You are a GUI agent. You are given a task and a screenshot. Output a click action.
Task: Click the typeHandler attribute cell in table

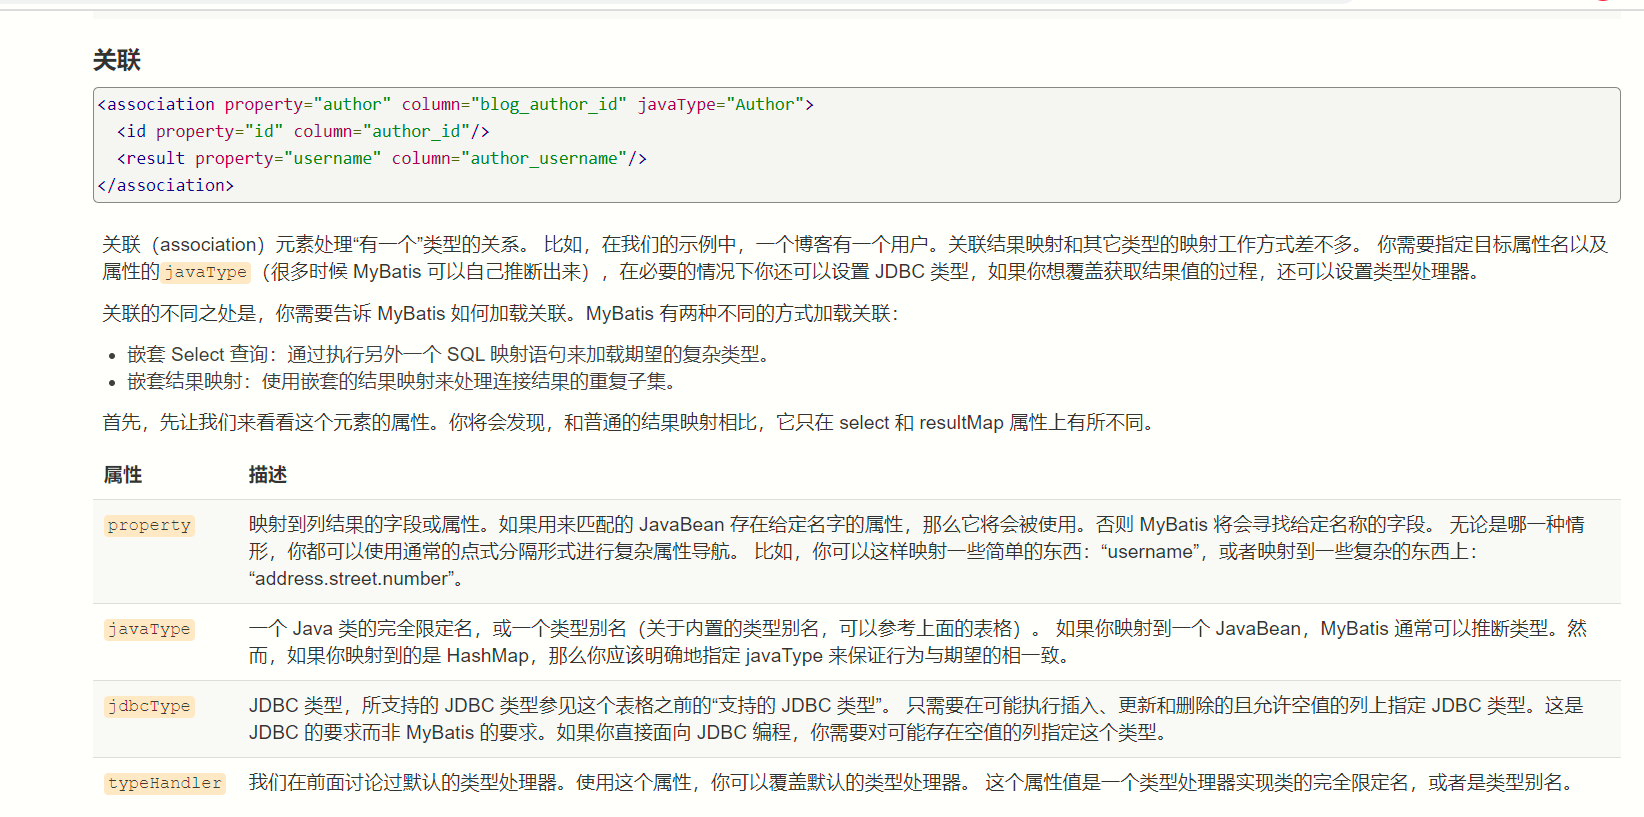pos(165,783)
